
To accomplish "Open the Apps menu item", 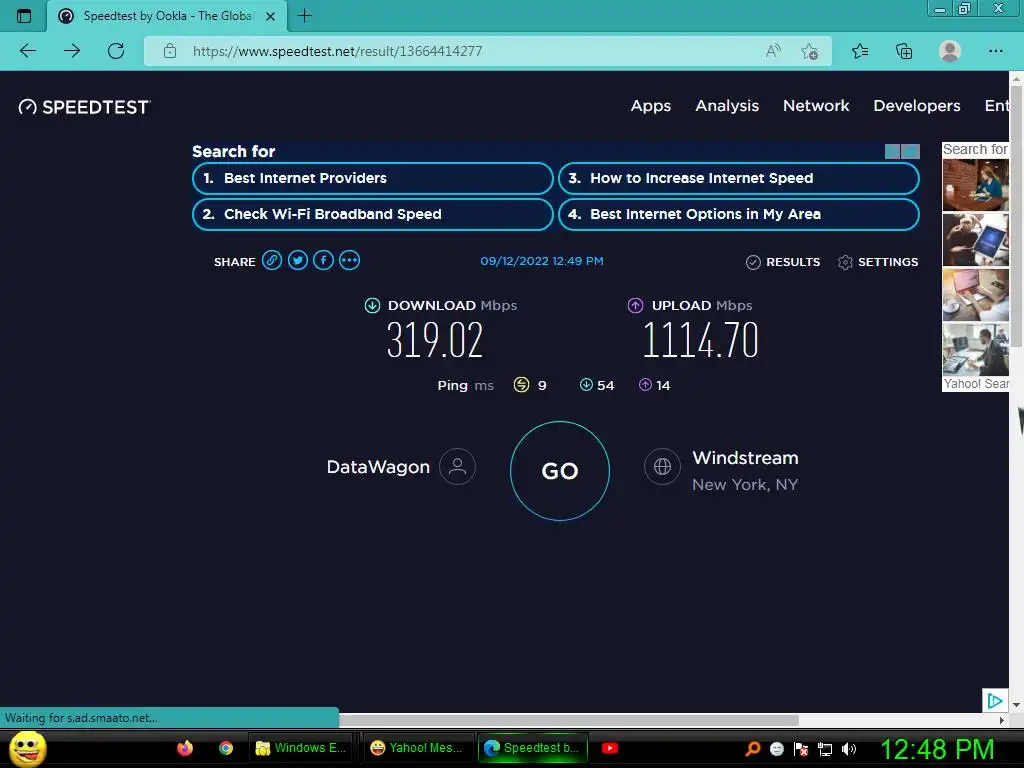I will [x=650, y=106].
